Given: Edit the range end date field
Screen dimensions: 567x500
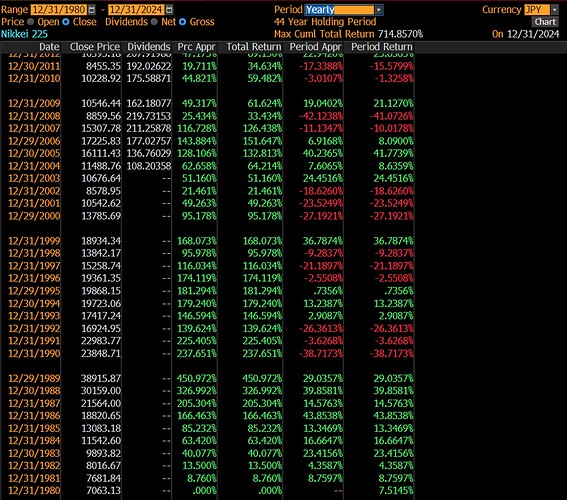Looking at the screenshot, I should pyautogui.click(x=136, y=9).
